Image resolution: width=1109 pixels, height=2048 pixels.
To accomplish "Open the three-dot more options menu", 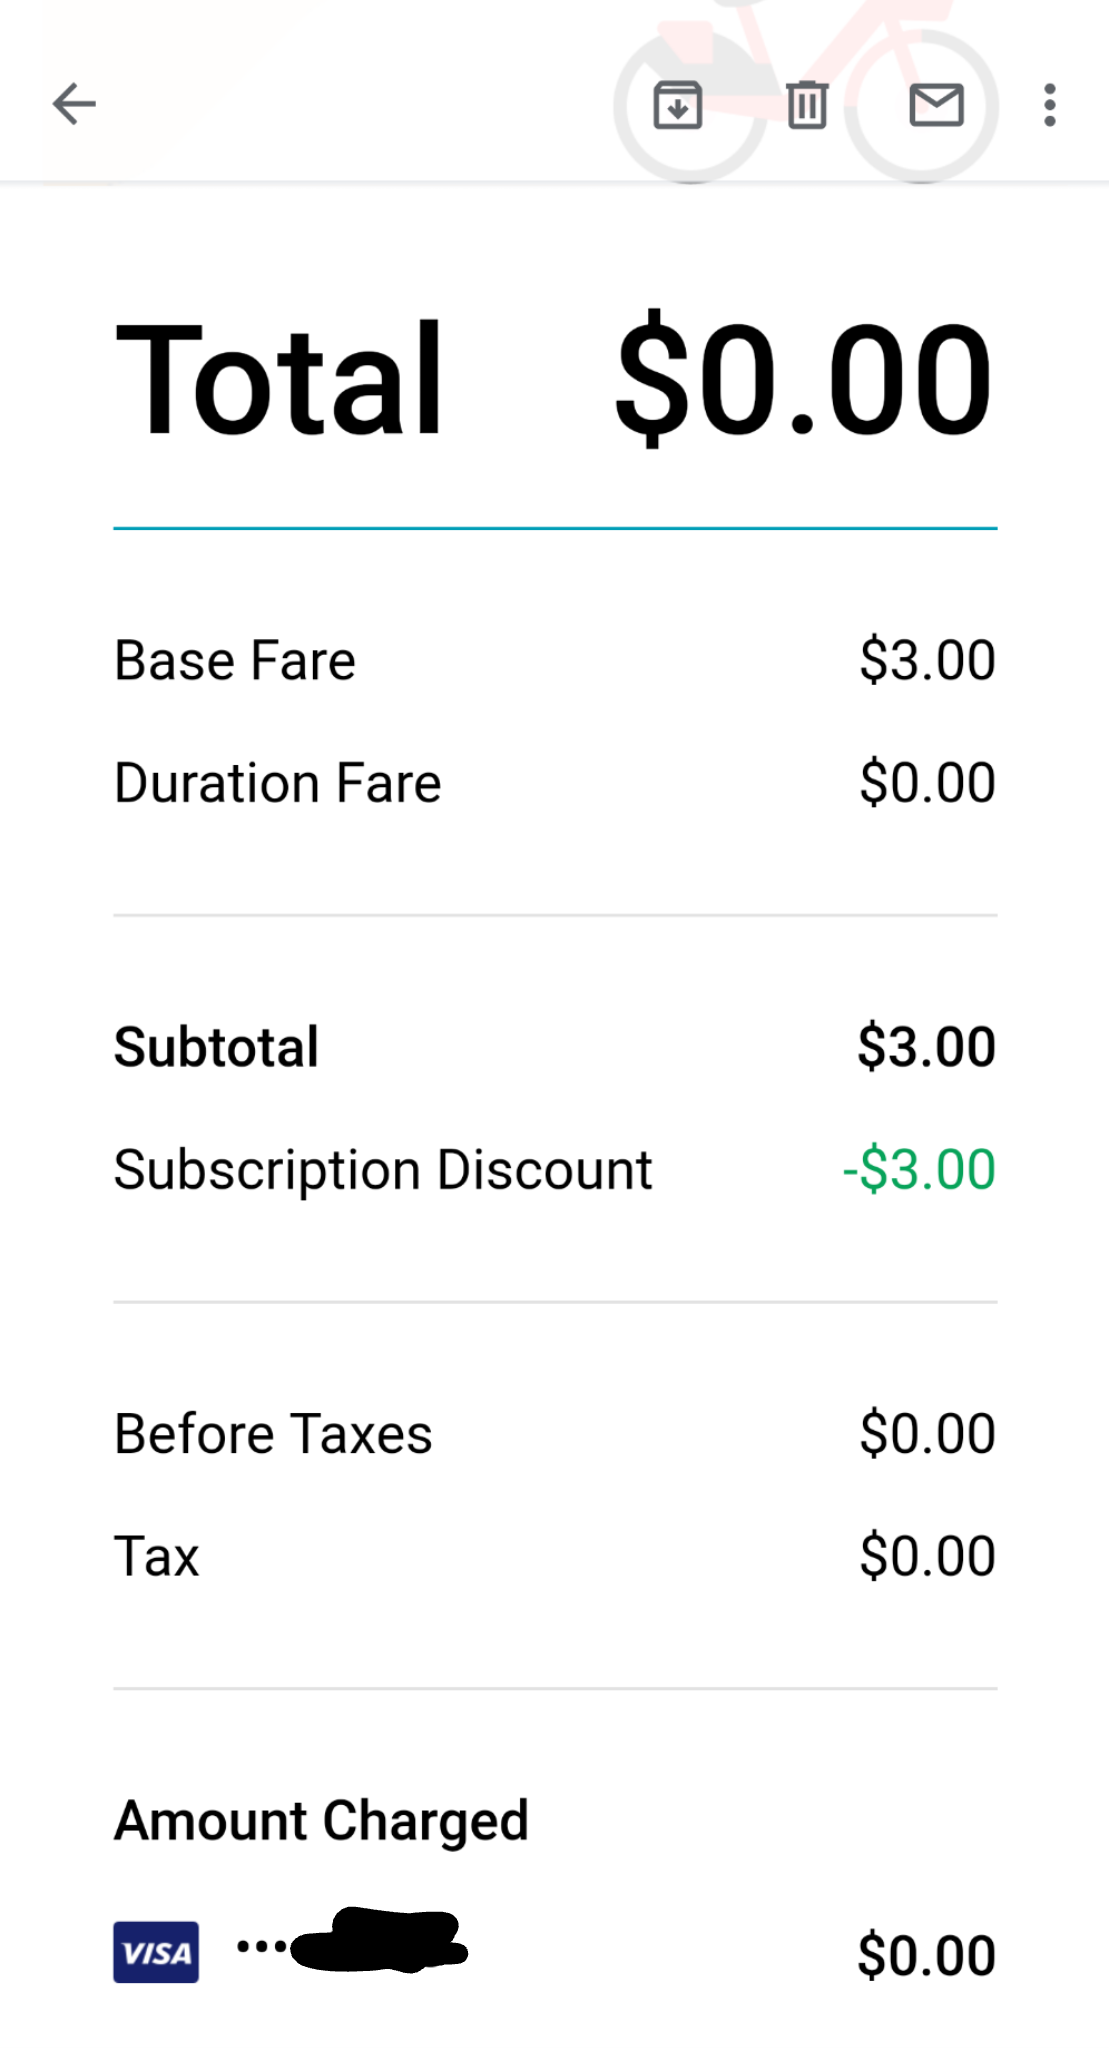I will pyautogui.click(x=1049, y=105).
